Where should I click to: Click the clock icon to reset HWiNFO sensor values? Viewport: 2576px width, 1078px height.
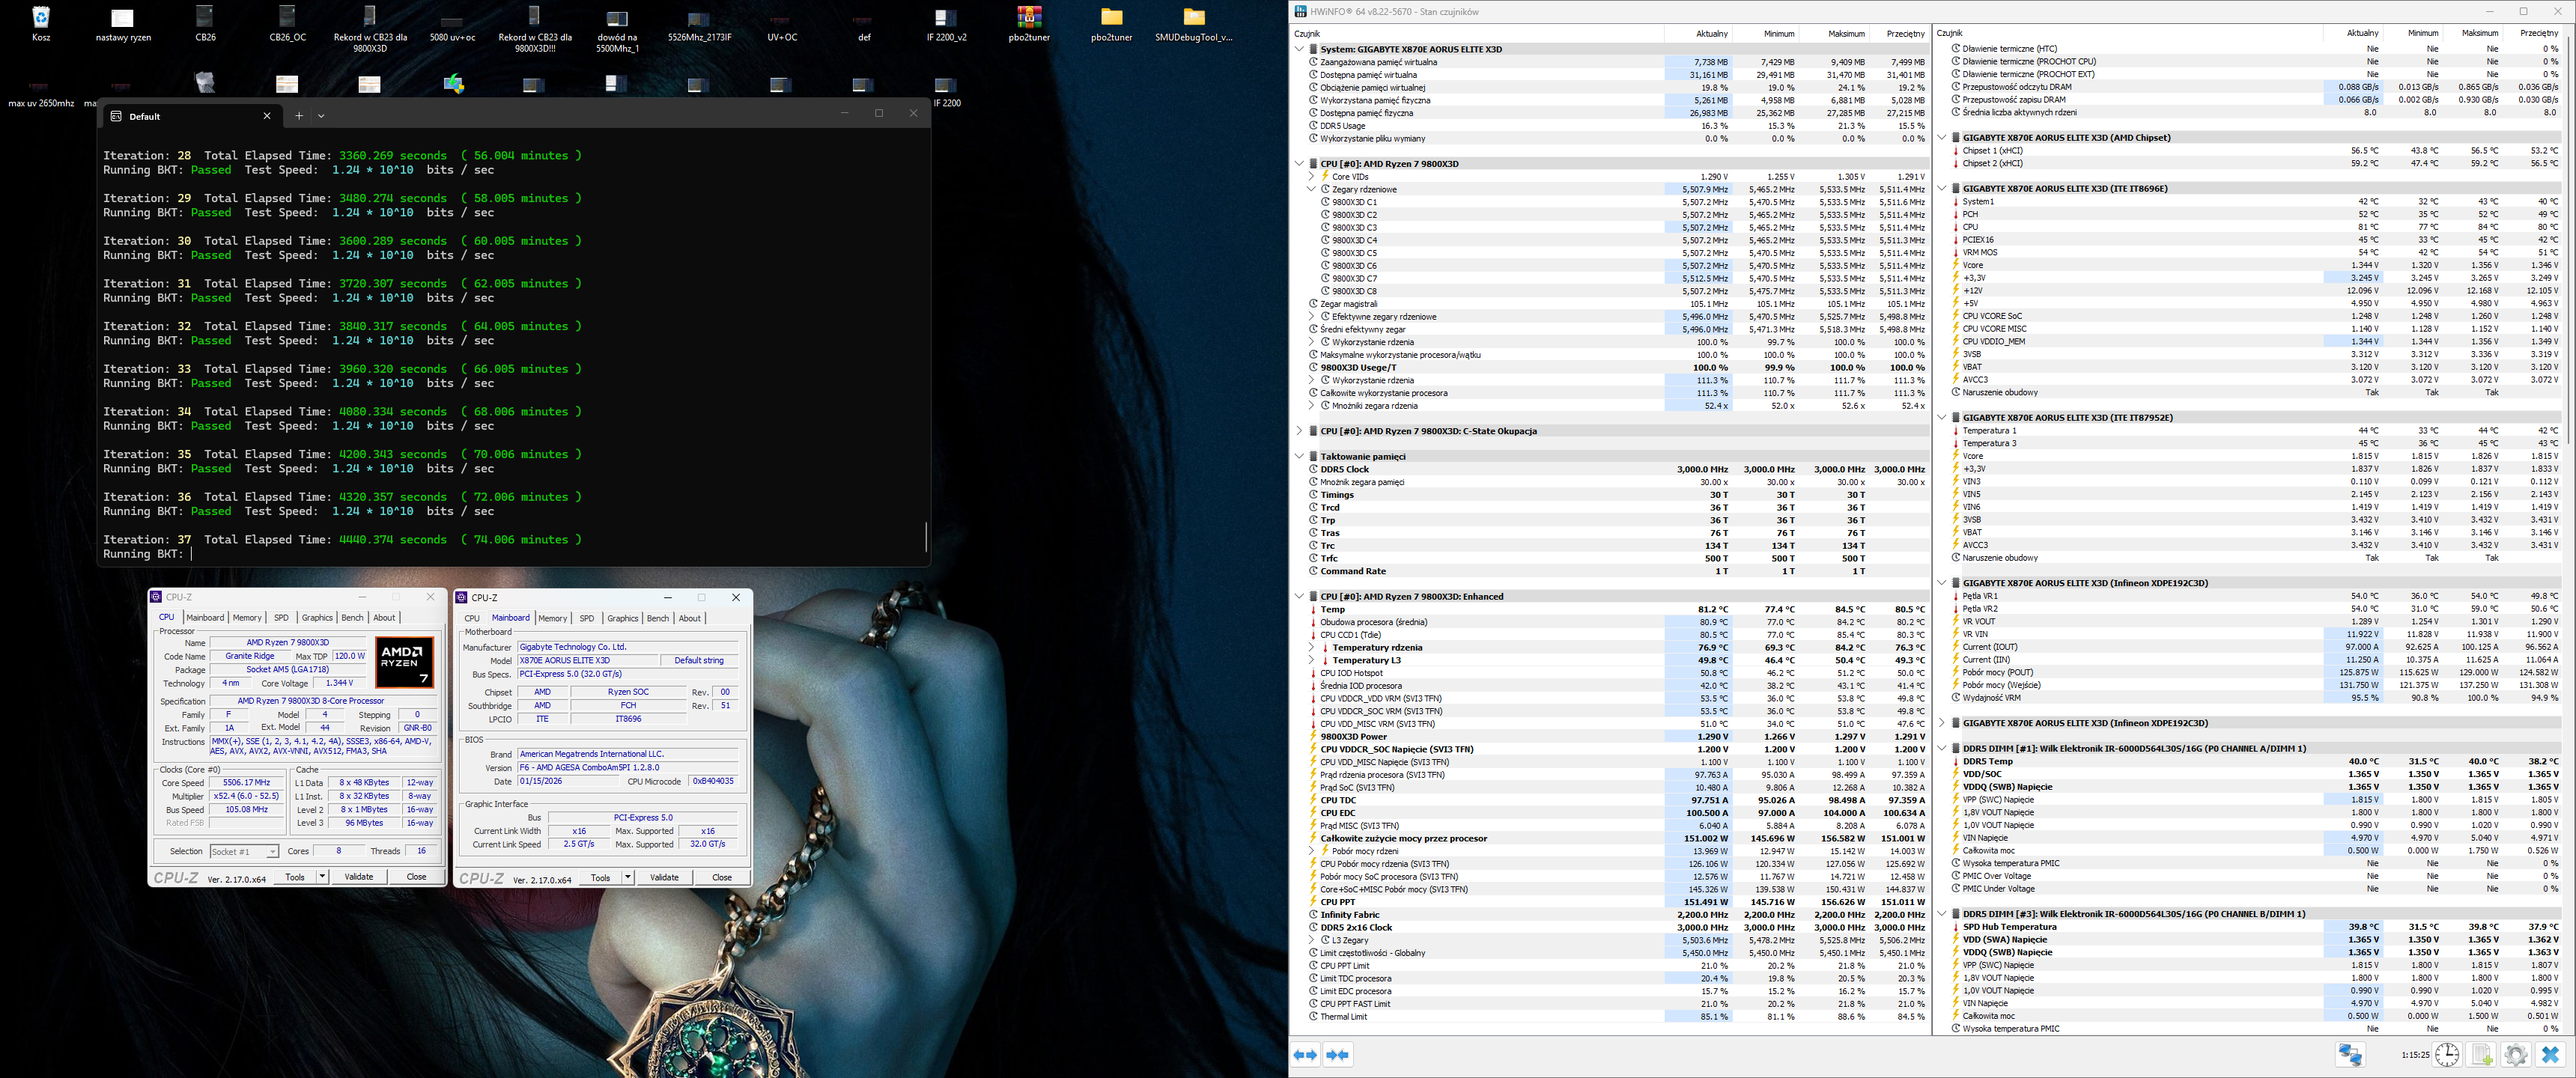click(x=2446, y=1054)
